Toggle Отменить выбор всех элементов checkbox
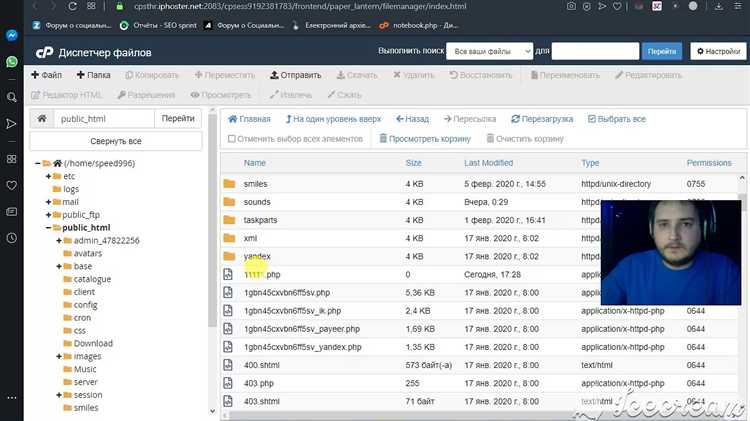Screen dimensions: 750x421 click(x=233, y=139)
